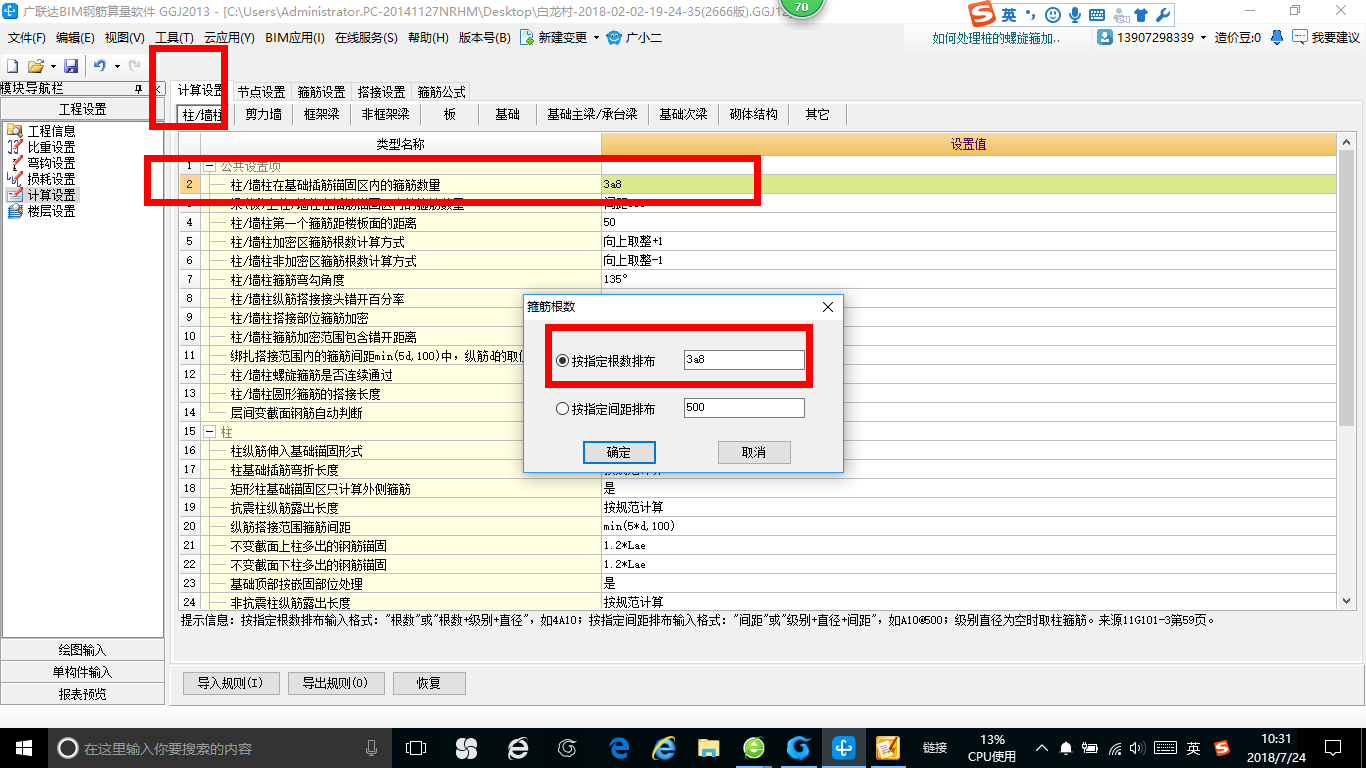Click the 比重设置 icon in navigation panel

click(x=14, y=147)
